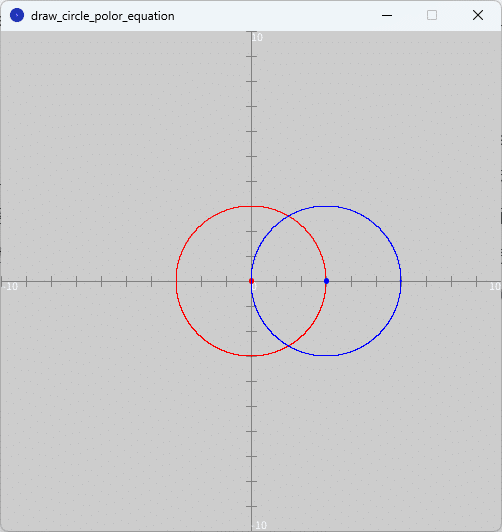This screenshot has width=502, height=532.
Task: Click the '-10' label at y-axis bottom
Action: [x=260, y=525]
